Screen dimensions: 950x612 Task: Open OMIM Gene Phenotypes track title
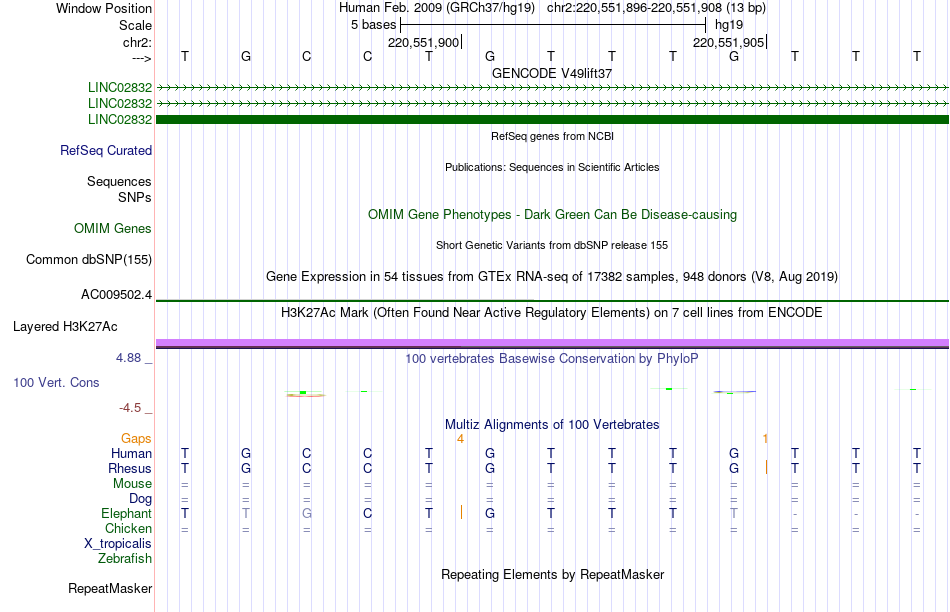click(552, 215)
